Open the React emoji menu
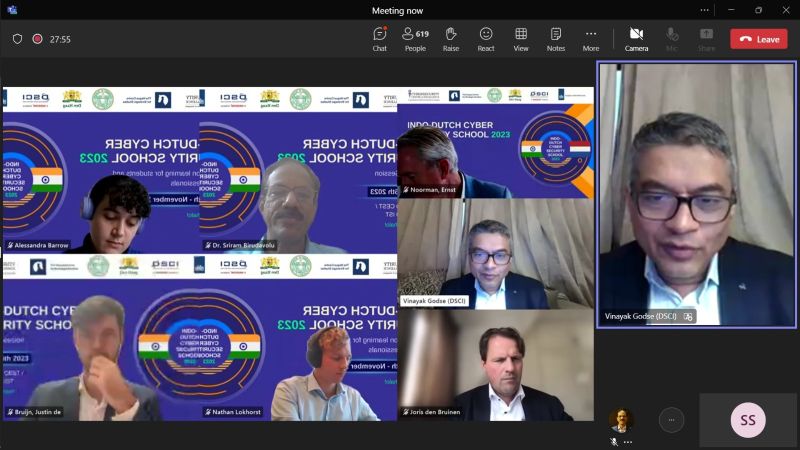Image resolution: width=800 pixels, height=450 pixels. 486,39
